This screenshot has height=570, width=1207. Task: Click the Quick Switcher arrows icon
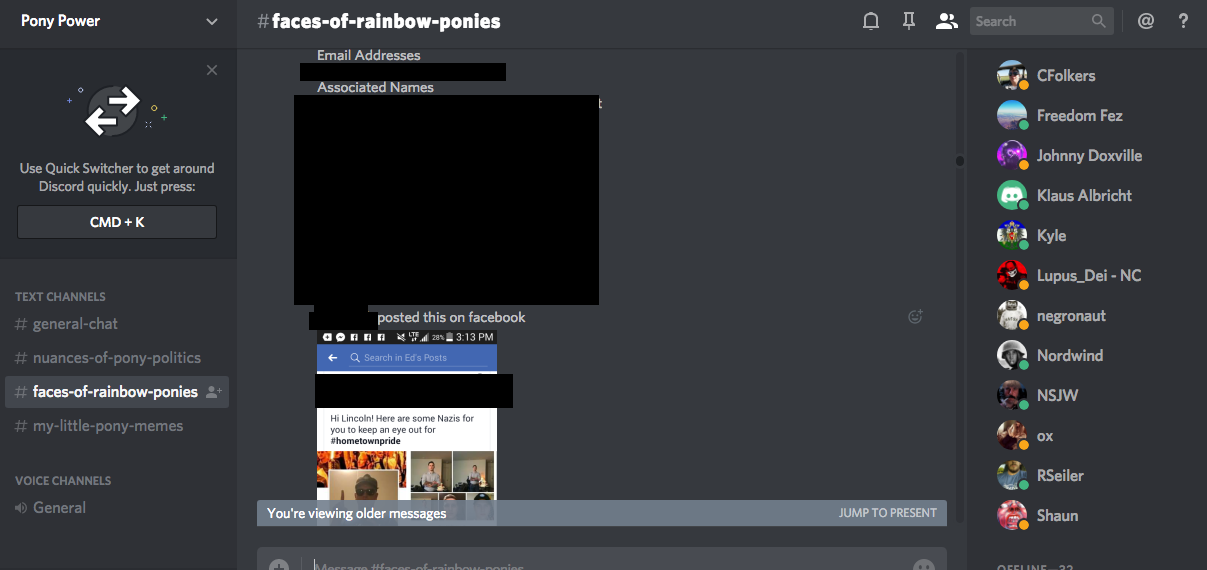(x=112, y=111)
